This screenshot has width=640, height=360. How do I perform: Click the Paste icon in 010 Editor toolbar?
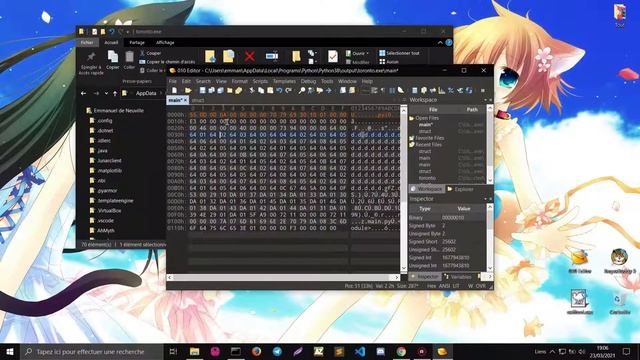pyautogui.click(x=270, y=90)
